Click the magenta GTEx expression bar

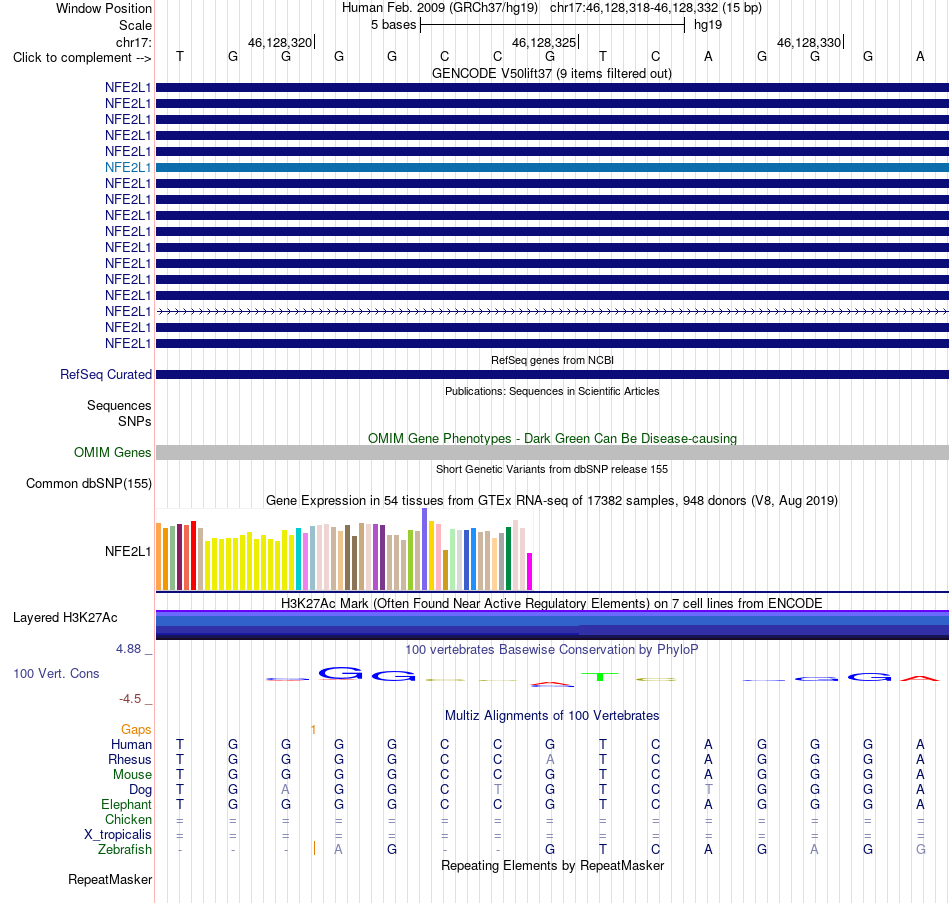point(529,571)
